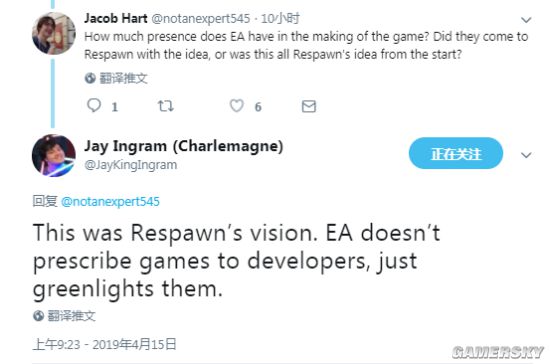This screenshot has height=364, width=550.
Task: Retweet Jacob Hart's question
Action: [x=166, y=106]
